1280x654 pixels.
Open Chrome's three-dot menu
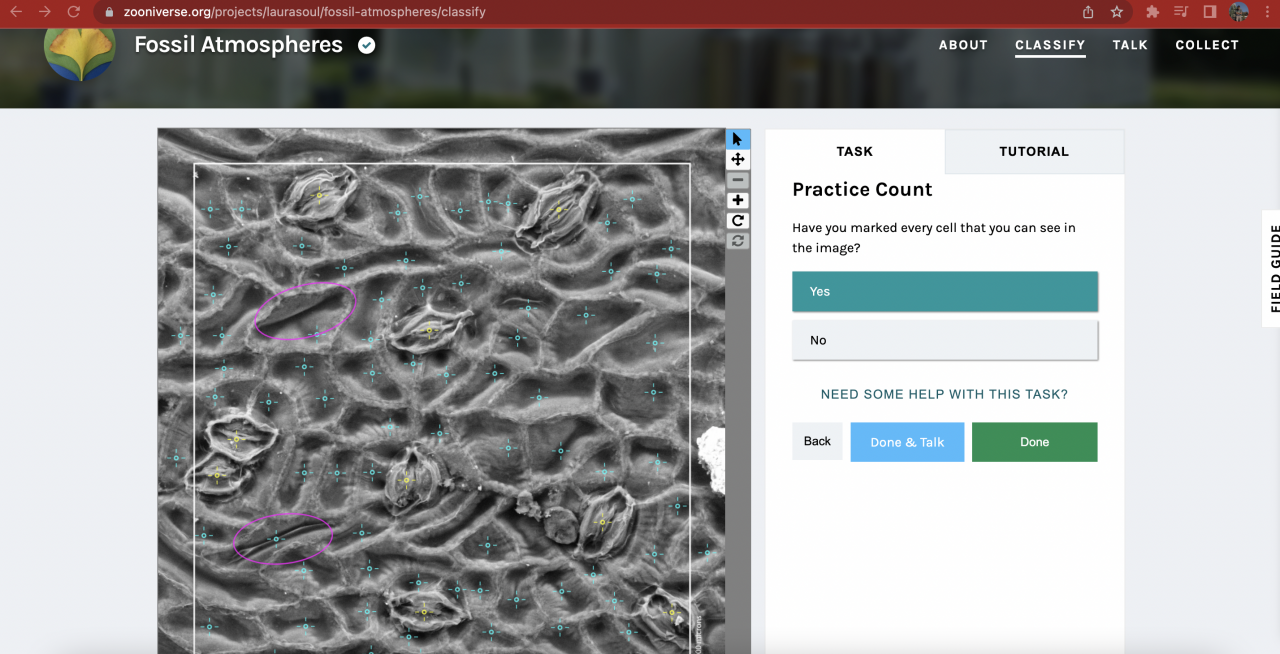(1266, 12)
